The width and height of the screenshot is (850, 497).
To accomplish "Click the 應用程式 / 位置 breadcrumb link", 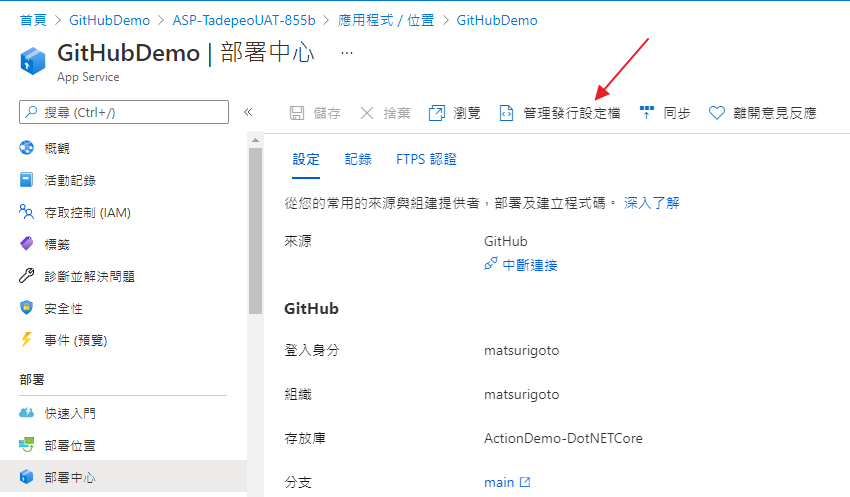I will pyautogui.click(x=386, y=20).
